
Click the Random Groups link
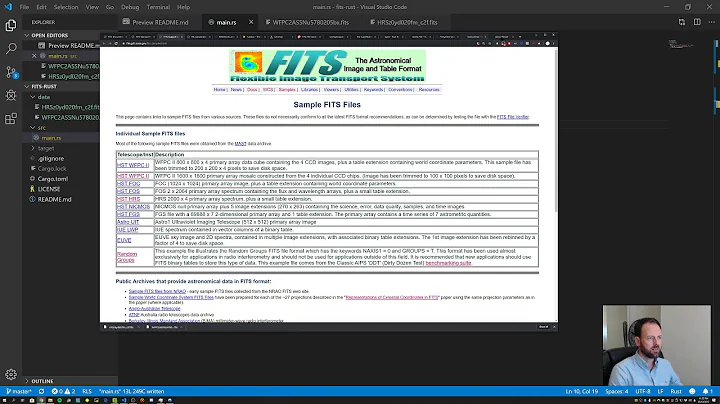[x=127, y=257]
